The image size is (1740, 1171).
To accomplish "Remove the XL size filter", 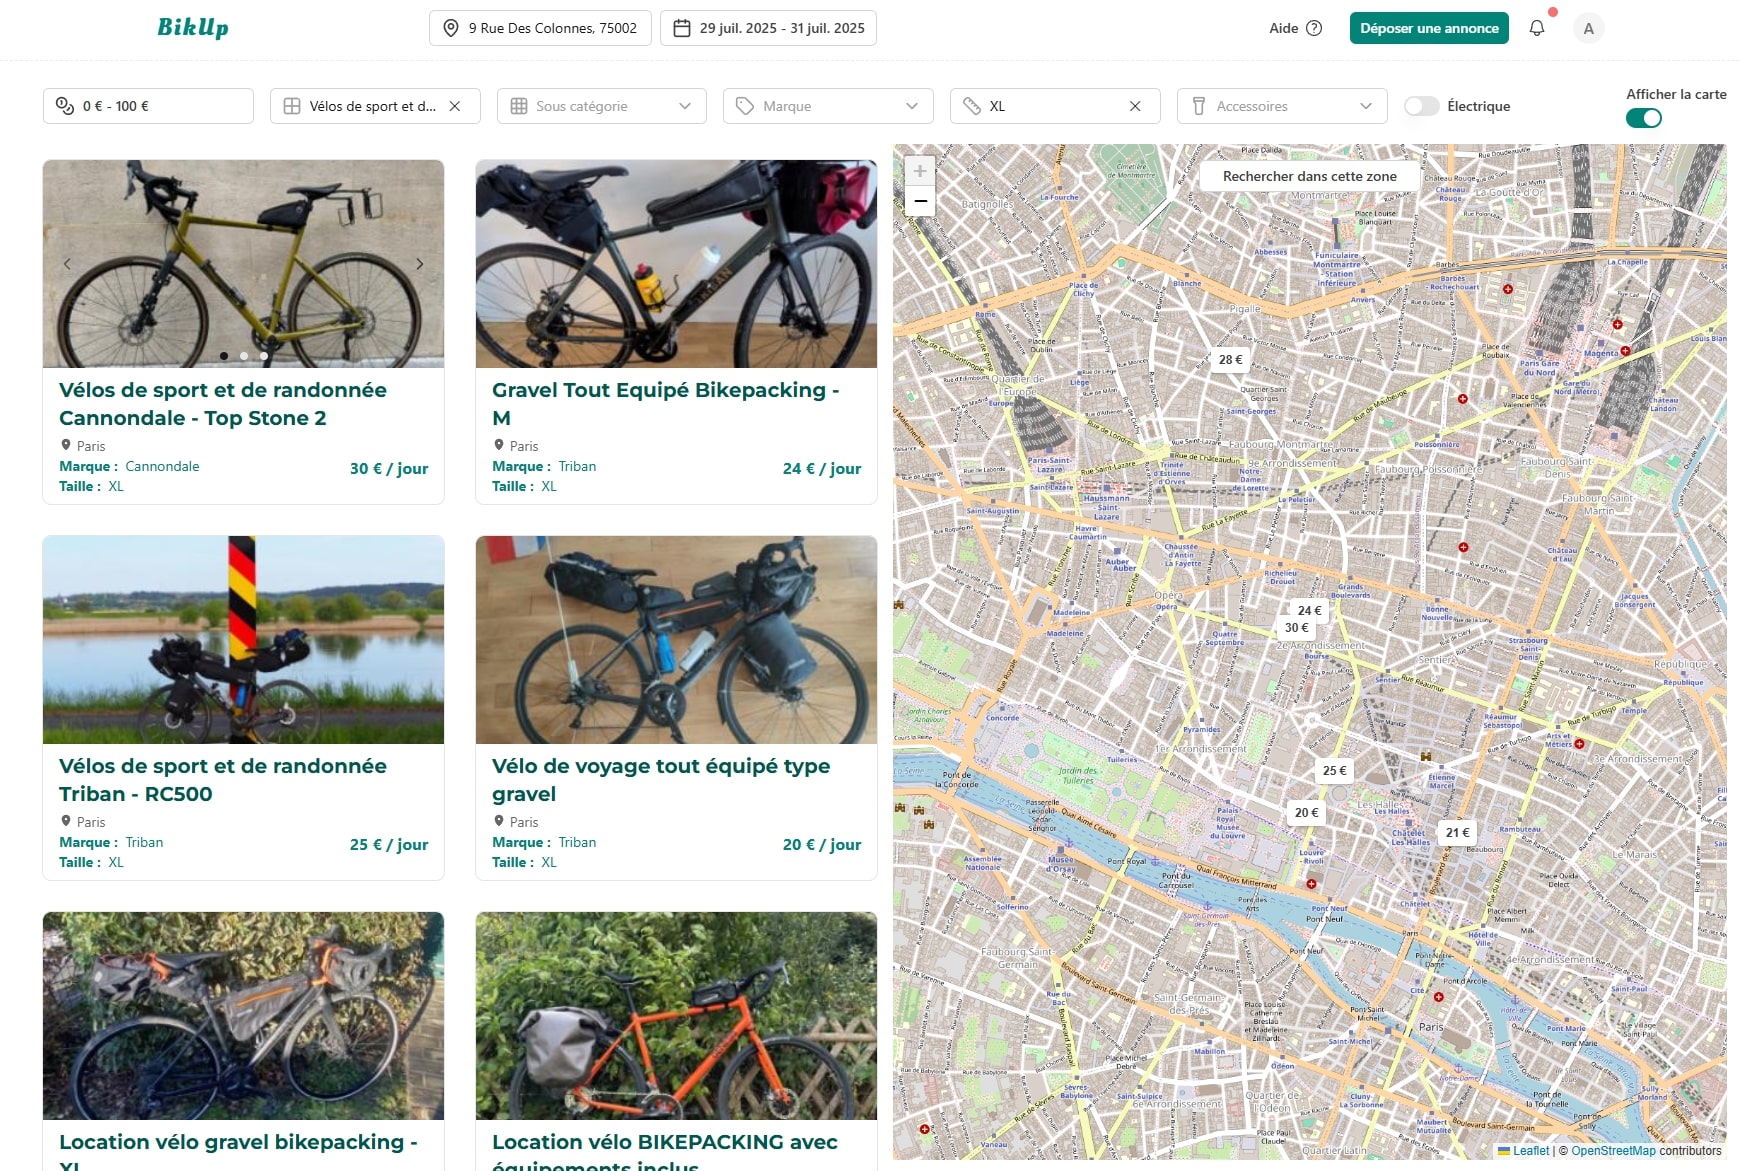I will coord(1134,105).
